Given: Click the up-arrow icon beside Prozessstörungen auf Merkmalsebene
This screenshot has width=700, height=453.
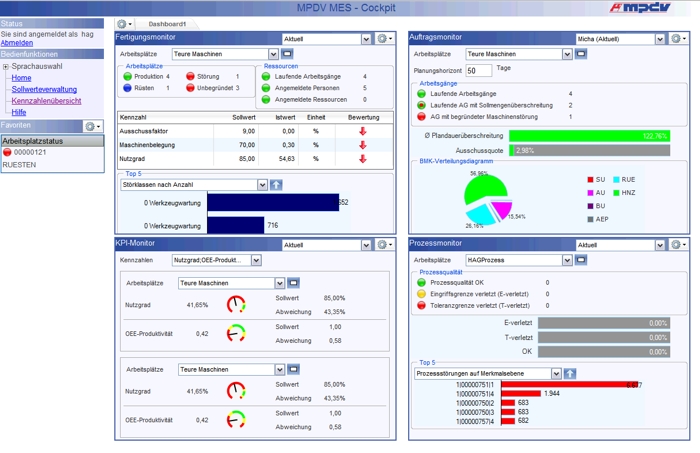Looking at the screenshot, I should 570,374.
